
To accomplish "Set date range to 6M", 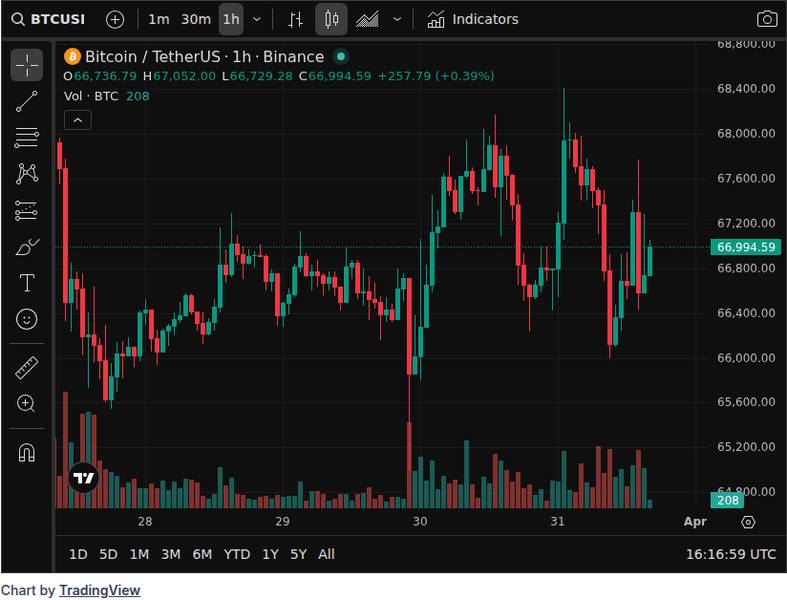I will (202, 554).
